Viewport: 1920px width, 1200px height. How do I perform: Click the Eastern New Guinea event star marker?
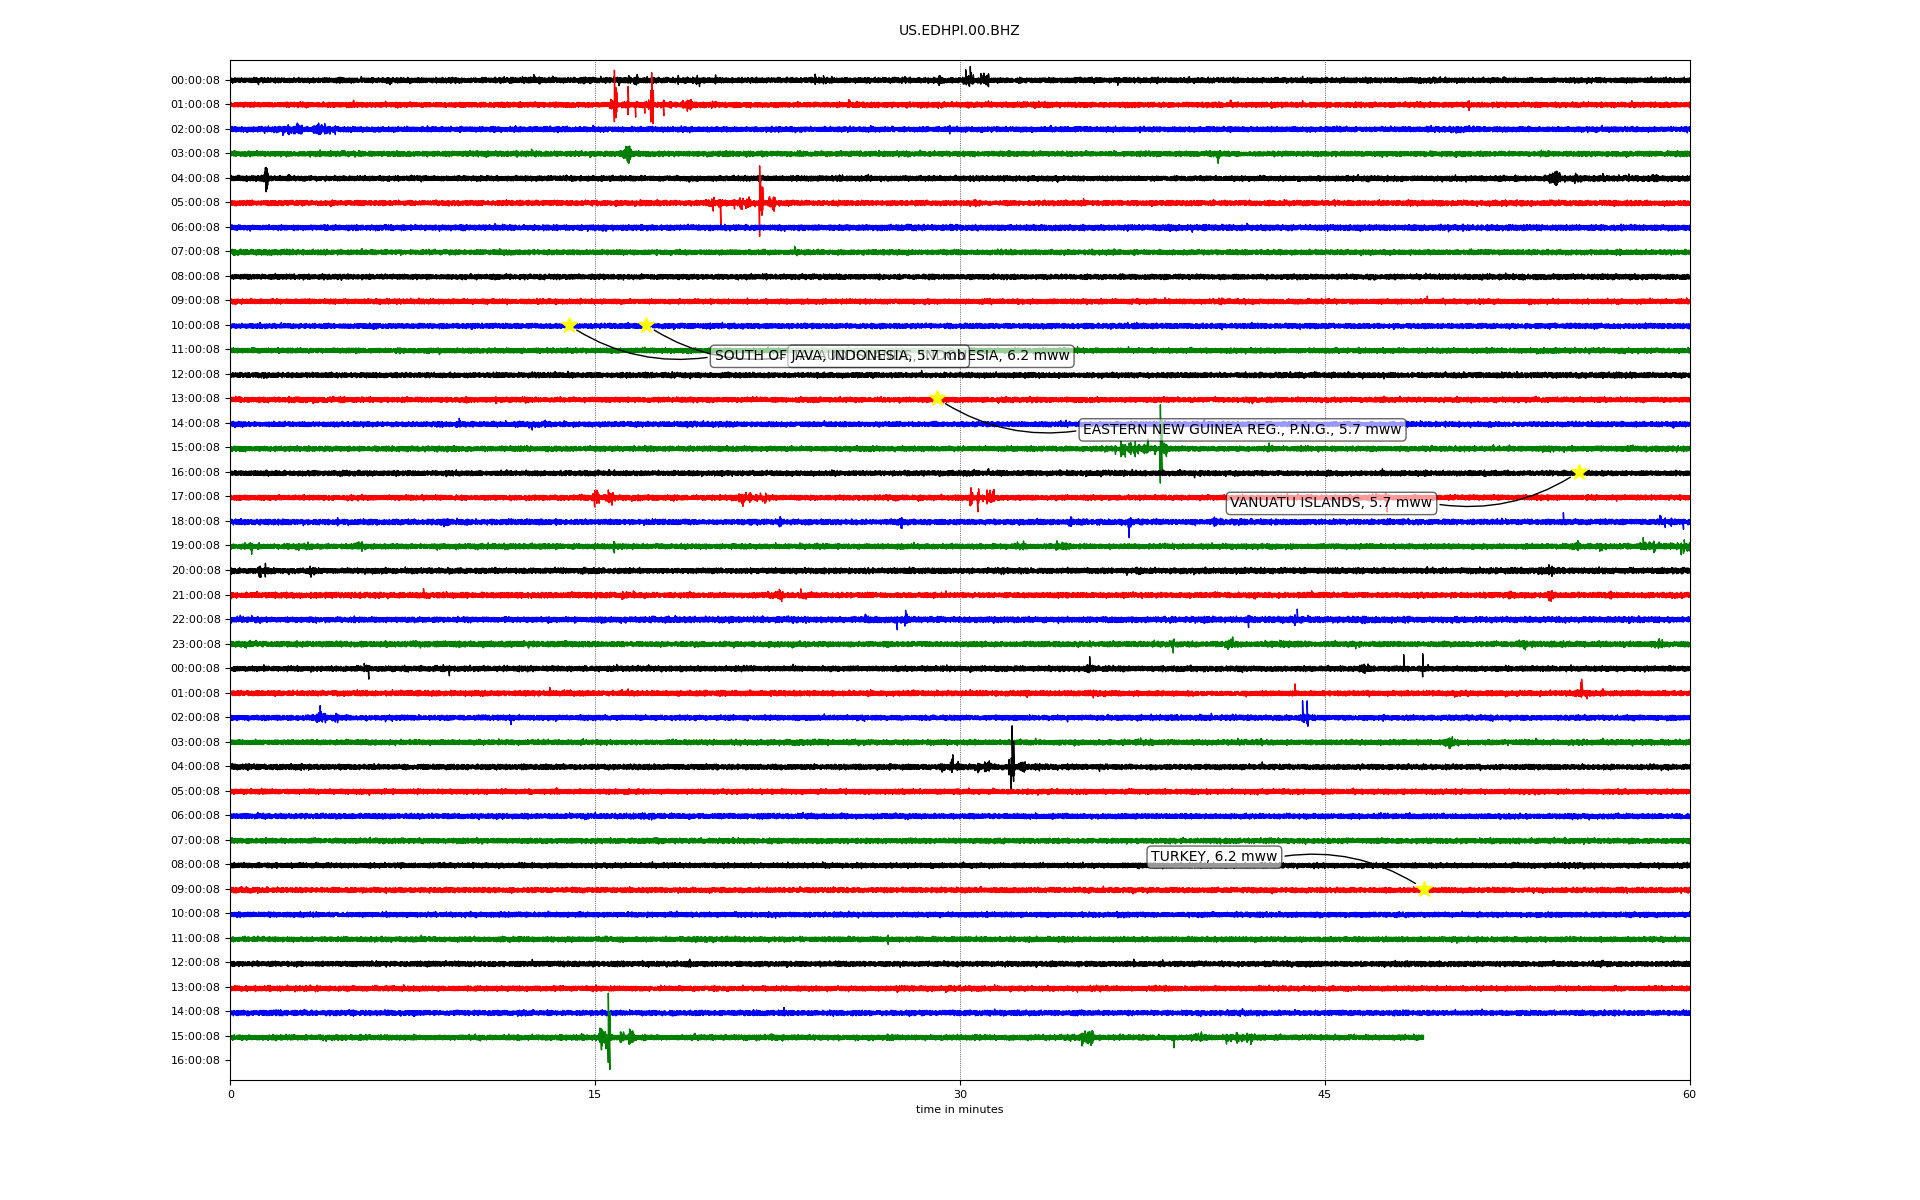(937, 399)
